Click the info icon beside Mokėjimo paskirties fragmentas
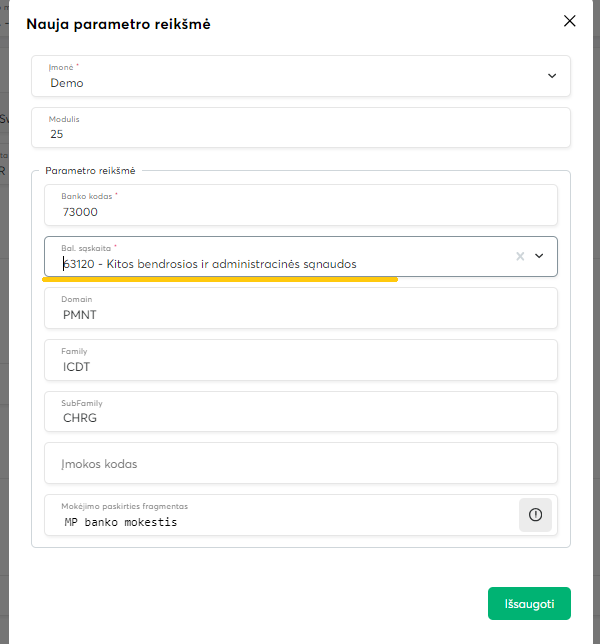 pyautogui.click(x=535, y=514)
